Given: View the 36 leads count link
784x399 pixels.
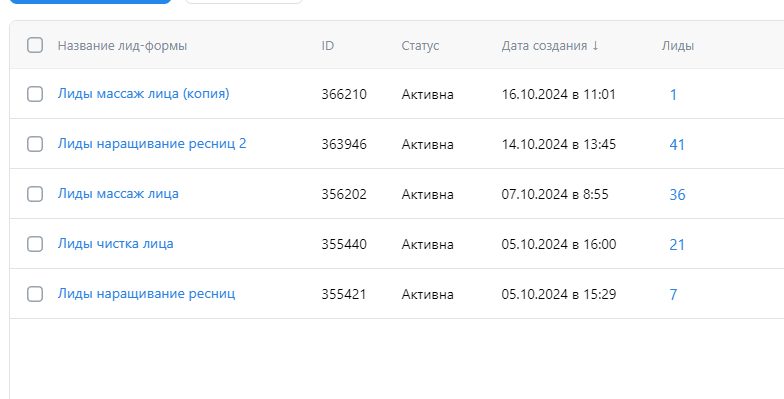Looking at the screenshot, I should [x=678, y=194].
